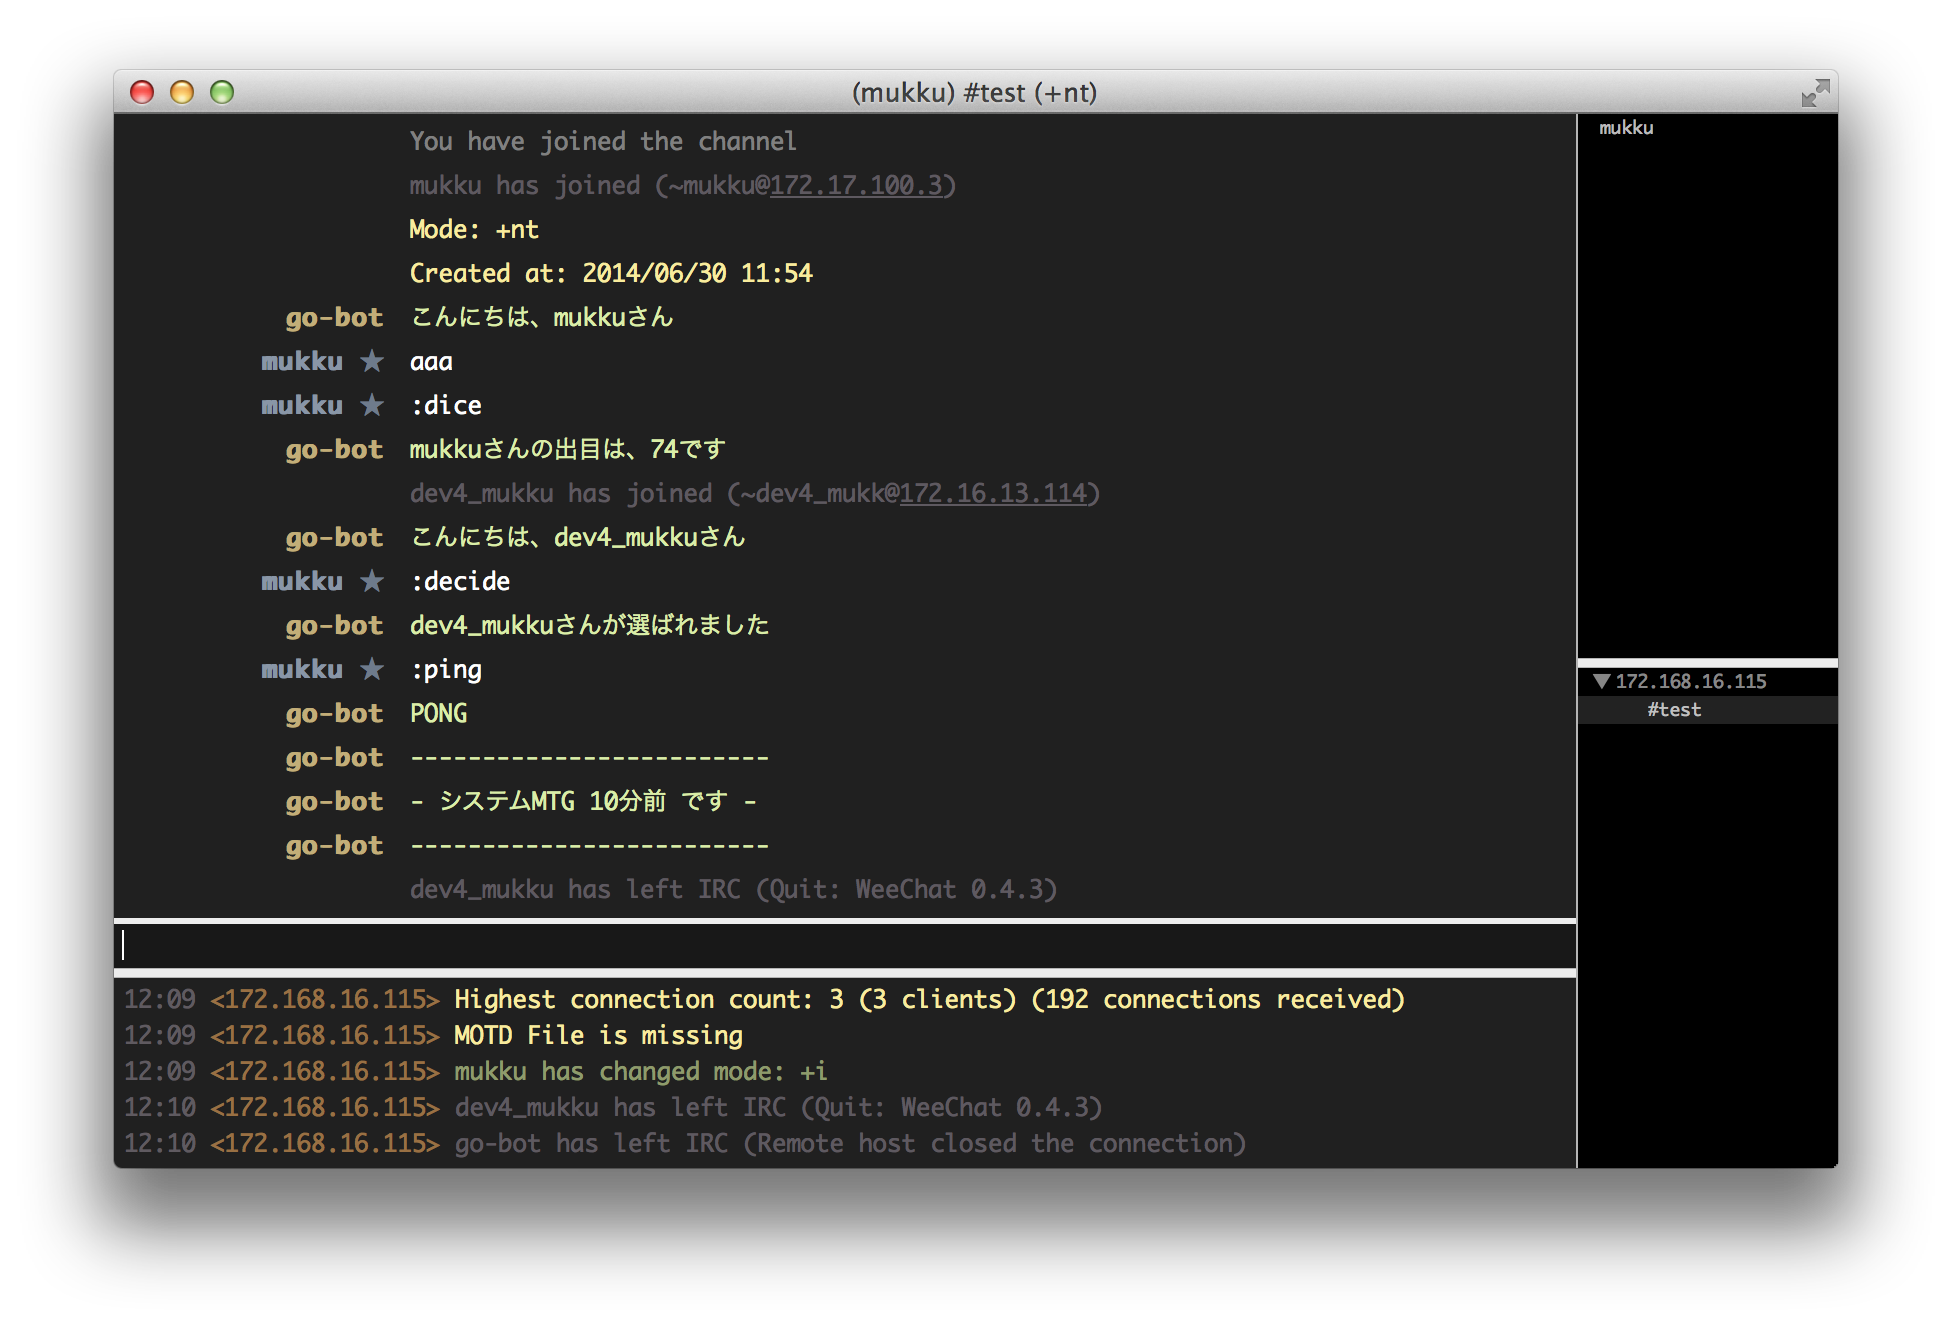1952x1326 pixels.
Task: Click the star beside the :decide message
Action: tap(372, 581)
